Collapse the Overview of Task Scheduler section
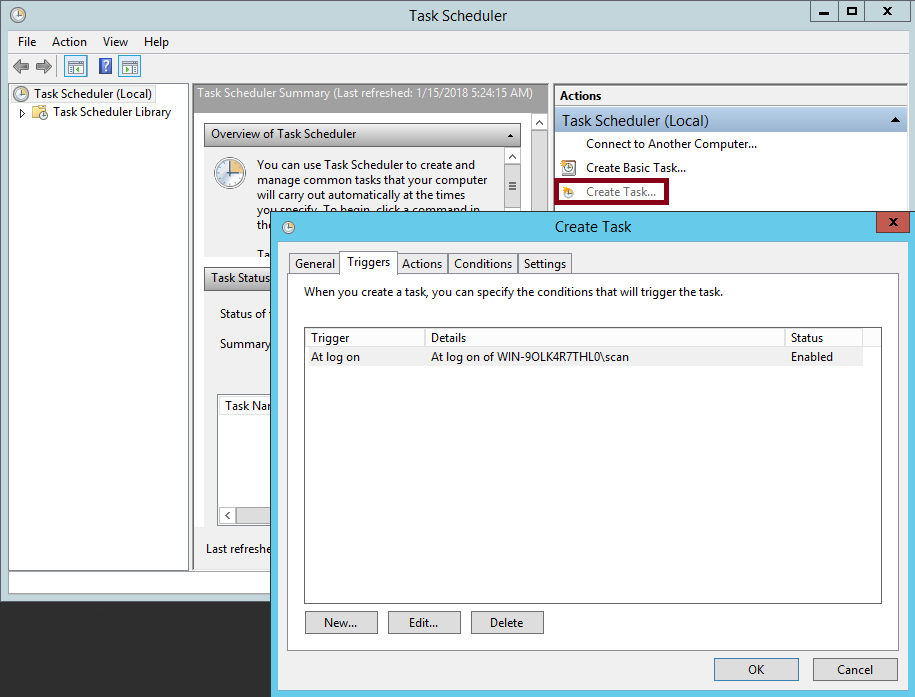 (511, 135)
